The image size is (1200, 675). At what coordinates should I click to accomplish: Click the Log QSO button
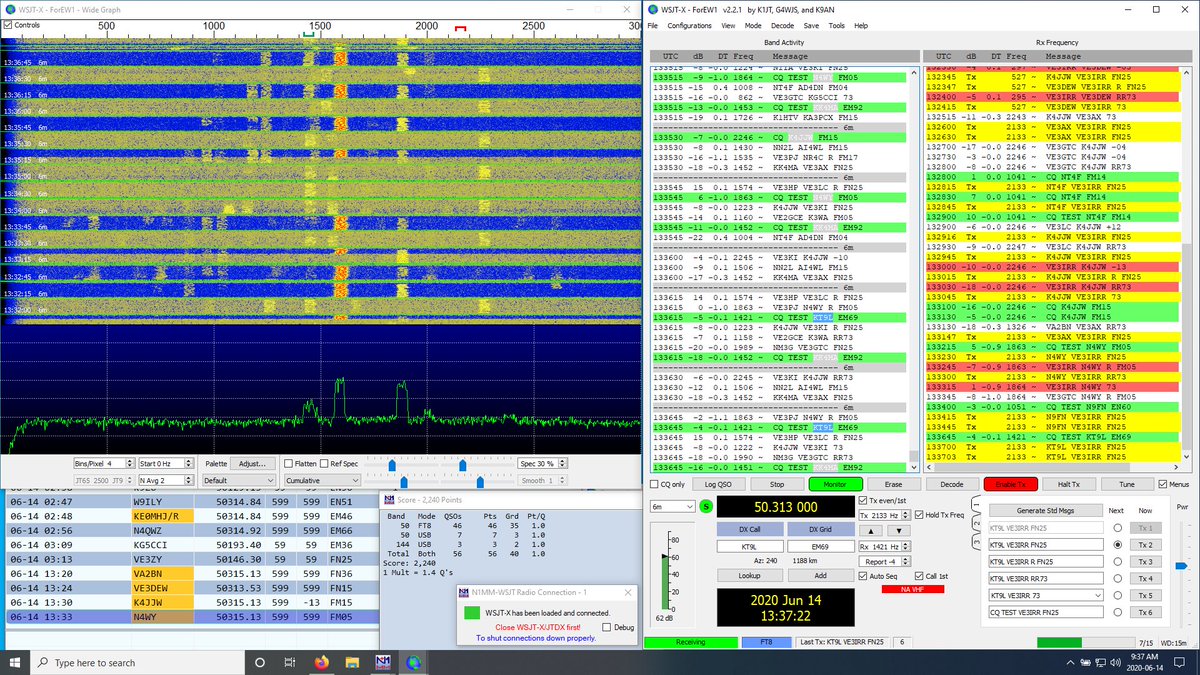(x=718, y=484)
